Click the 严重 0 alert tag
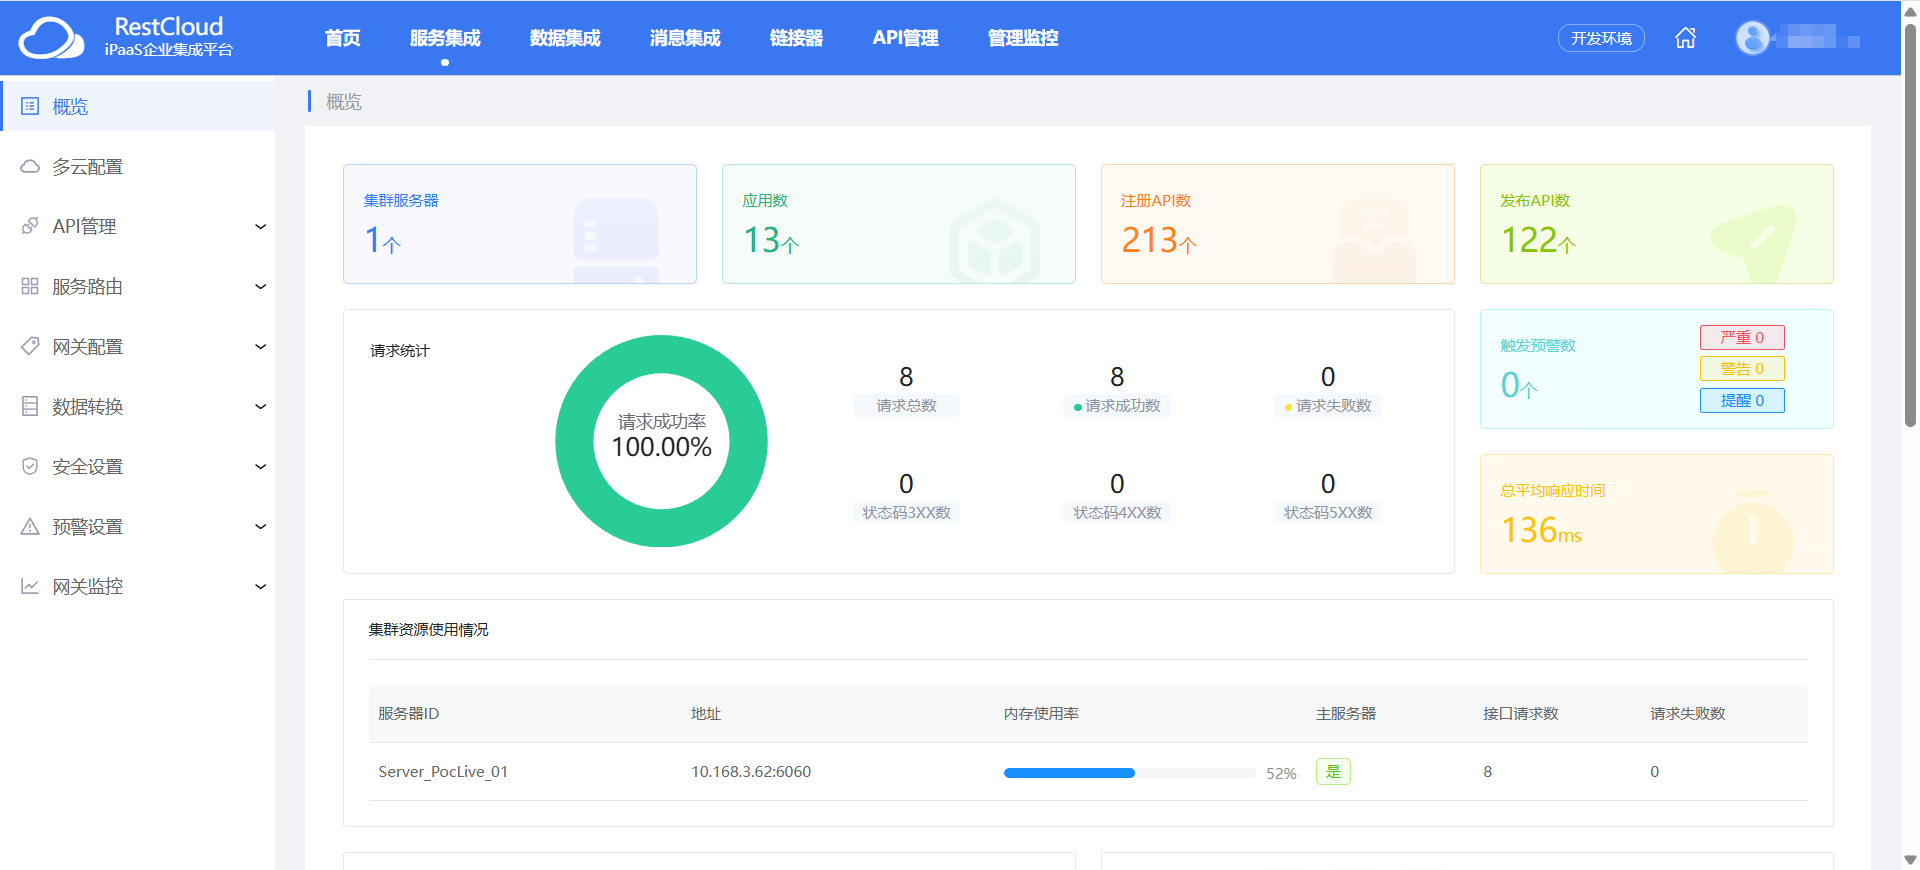This screenshot has height=870, width=1920. (1742, 338)
